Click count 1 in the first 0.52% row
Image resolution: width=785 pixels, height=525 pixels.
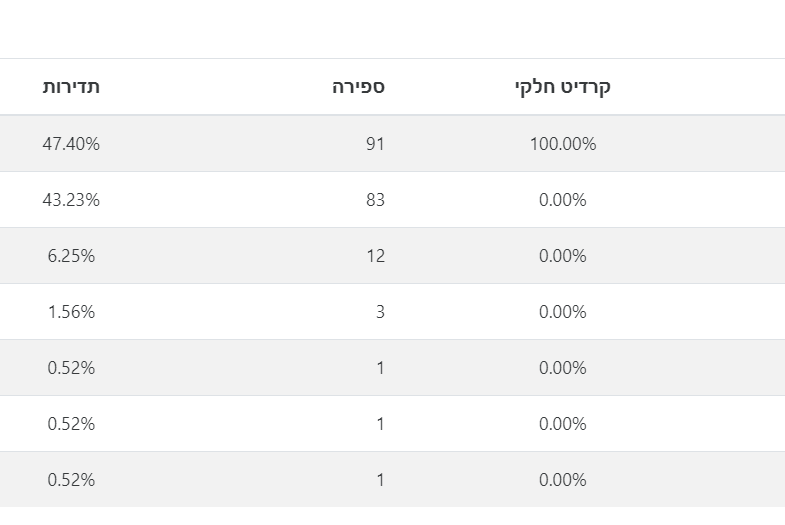[x=380, y=368]
